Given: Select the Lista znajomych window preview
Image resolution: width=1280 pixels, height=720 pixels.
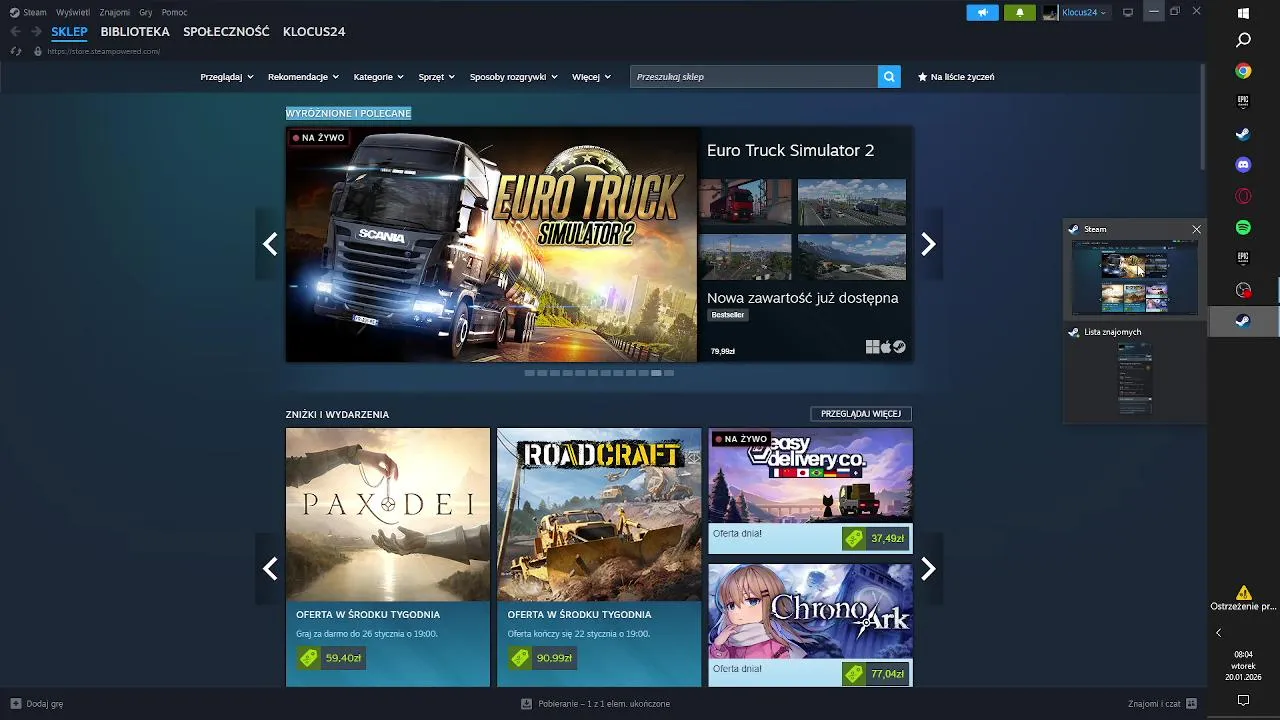Looking at the screenshot, I should pos(1134,379).
